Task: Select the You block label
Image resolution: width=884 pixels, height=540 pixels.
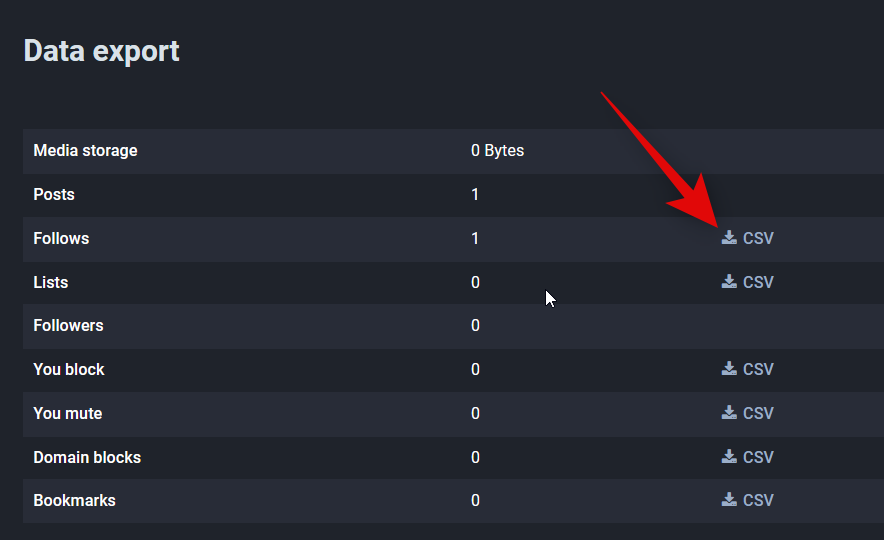Action: (69, 369)
